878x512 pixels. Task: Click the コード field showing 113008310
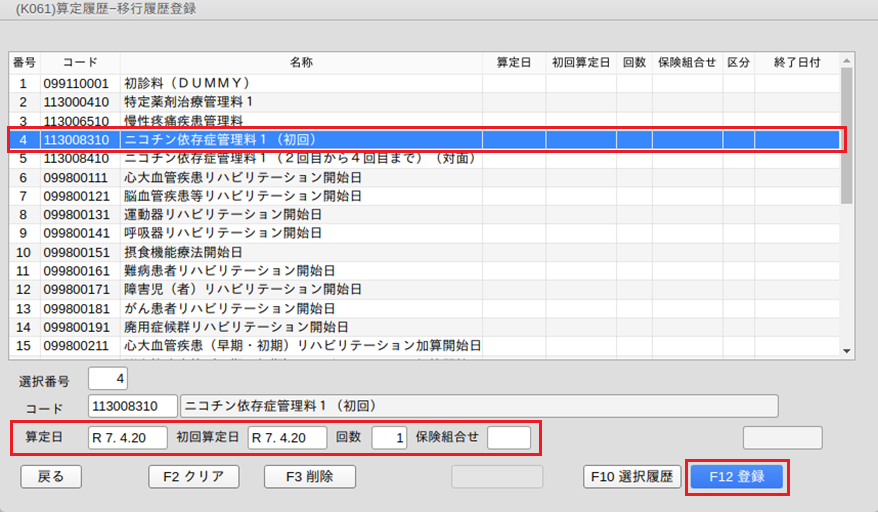coord(132,406)
